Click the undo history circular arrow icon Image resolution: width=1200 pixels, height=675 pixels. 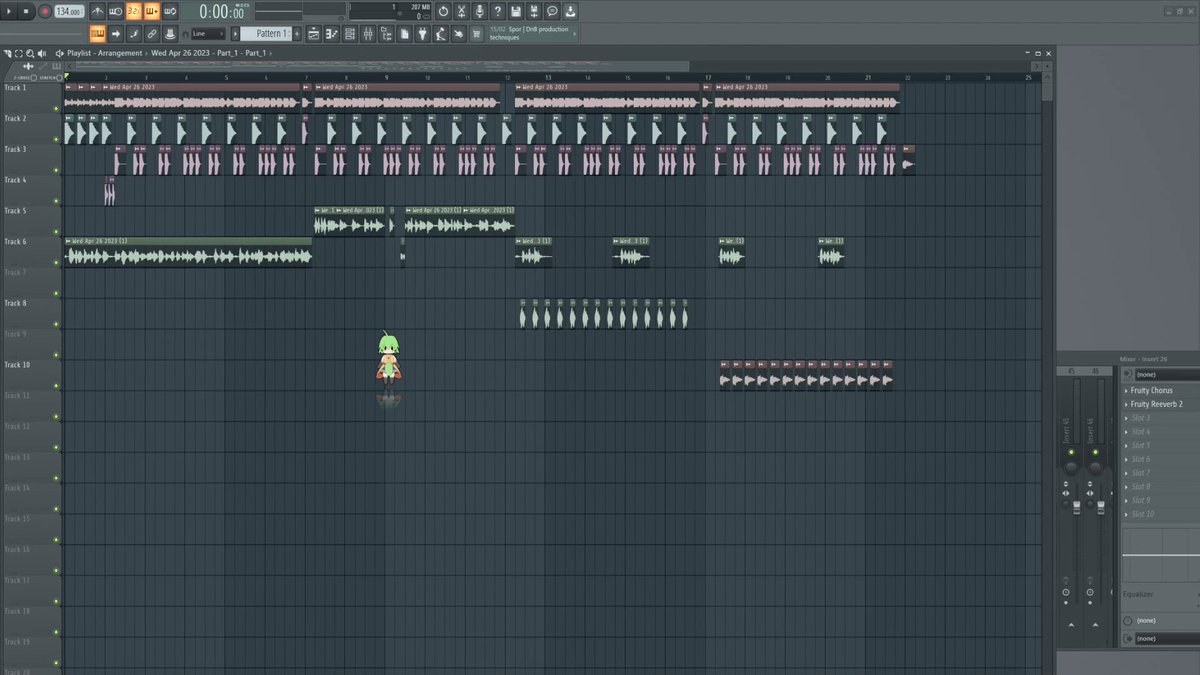click(443, 11)
